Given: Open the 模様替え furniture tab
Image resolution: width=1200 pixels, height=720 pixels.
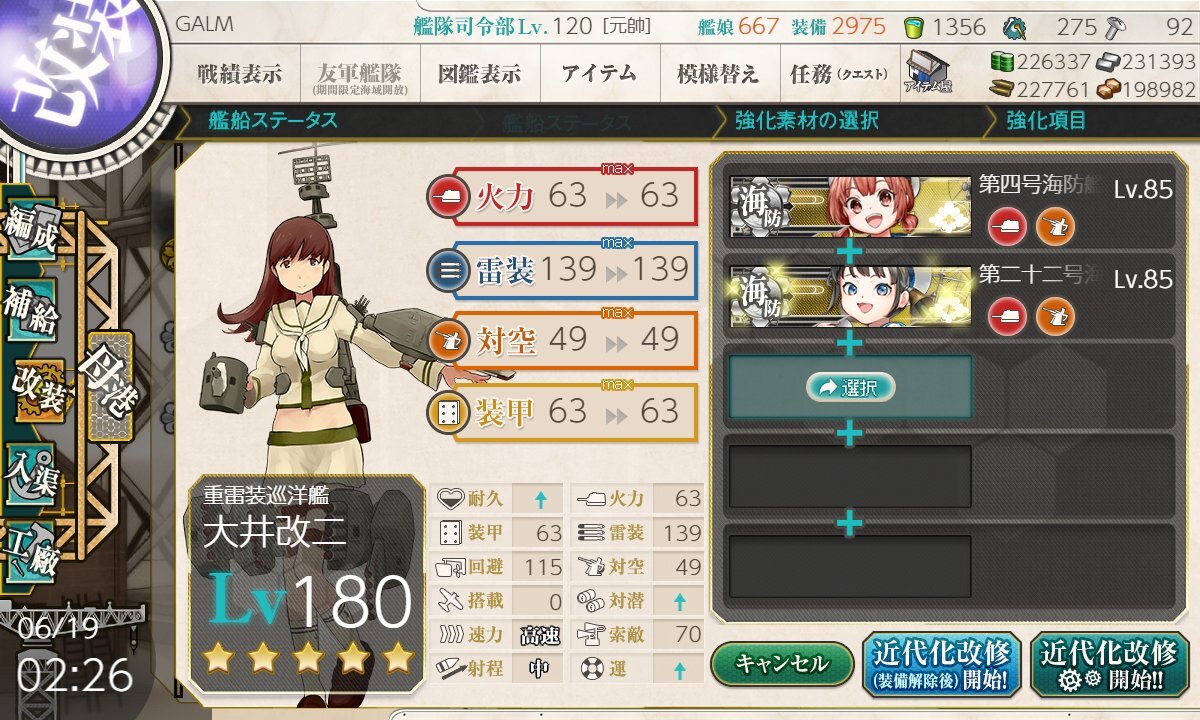Looking at the screenshot, I should 718,73.
